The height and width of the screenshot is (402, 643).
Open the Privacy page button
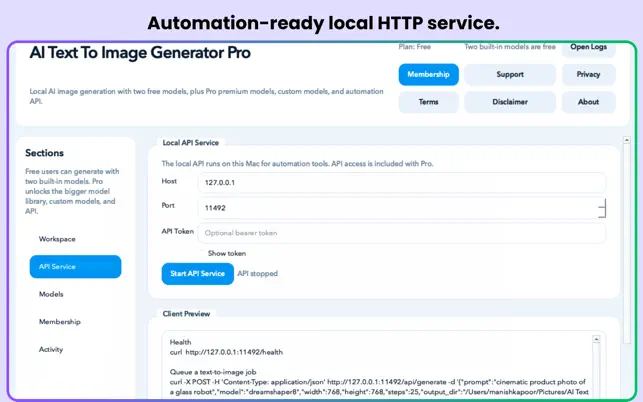[588, 75]
